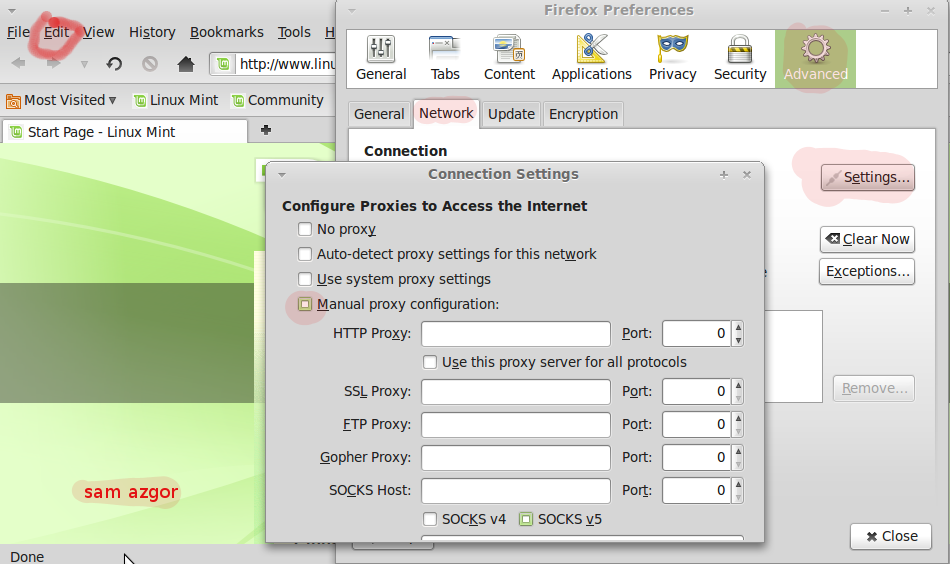
Task: Click the Remove... button
Action: tap(874, 388)
